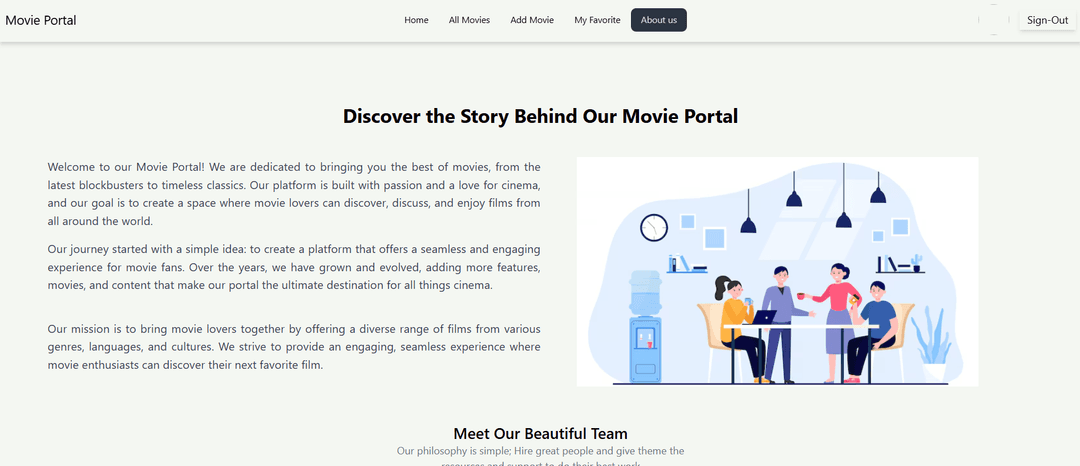
Task: Click the blue potted plant in the illustration
Action: tap(931, 342)
